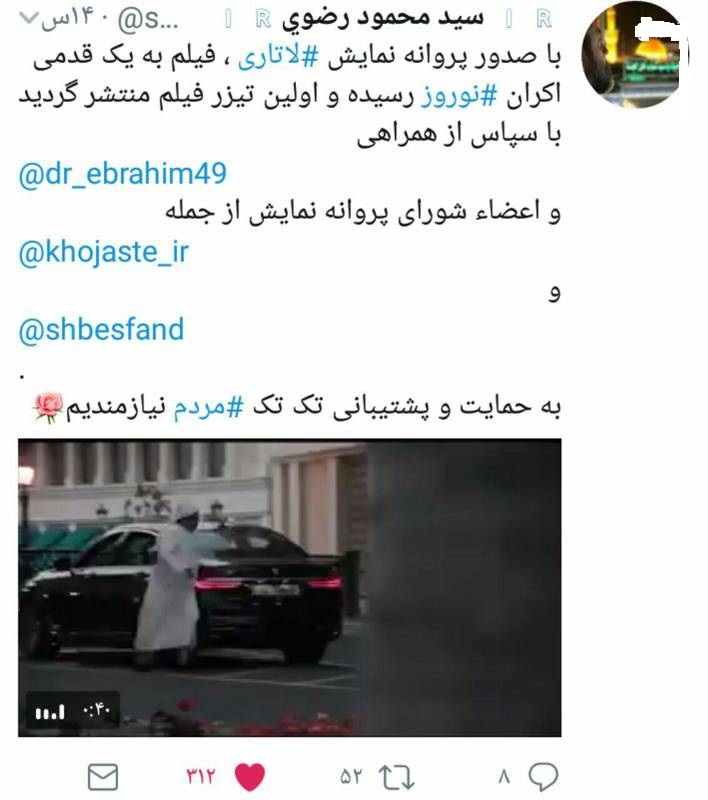Retweet using the arrows icon
This screenshot has width=708, height=800.
coord(396,777)
